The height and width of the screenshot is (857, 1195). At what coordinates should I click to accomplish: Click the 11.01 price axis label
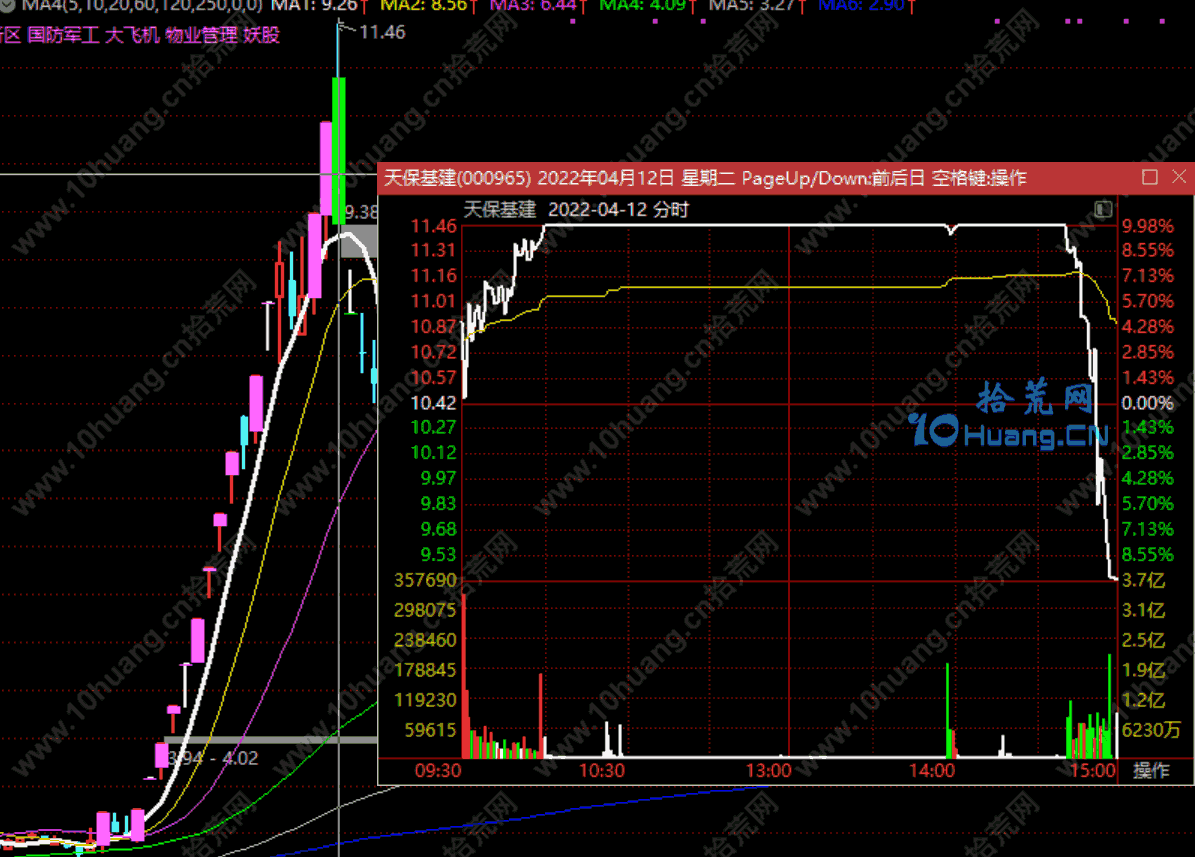click(434, 301)
